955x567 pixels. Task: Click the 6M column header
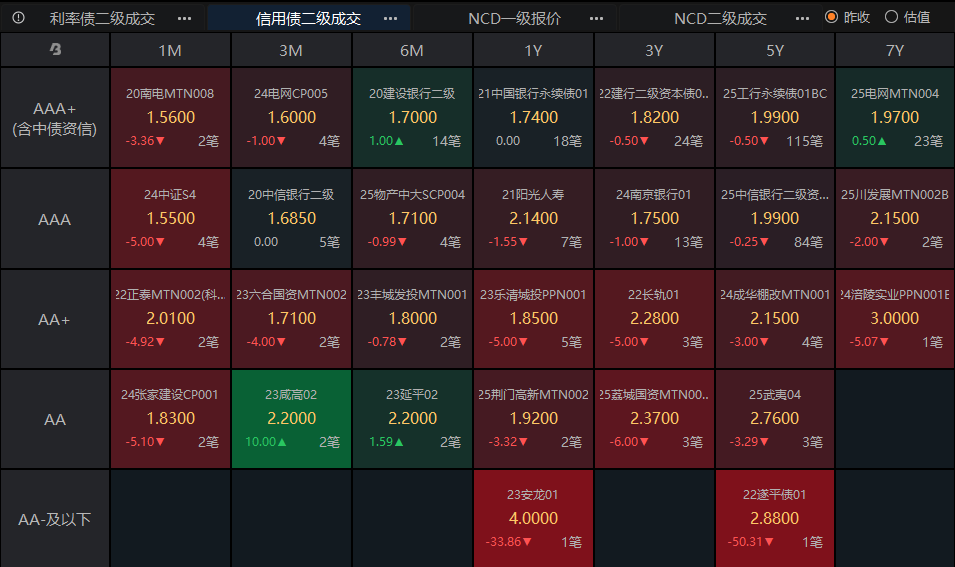pos(412,50)
